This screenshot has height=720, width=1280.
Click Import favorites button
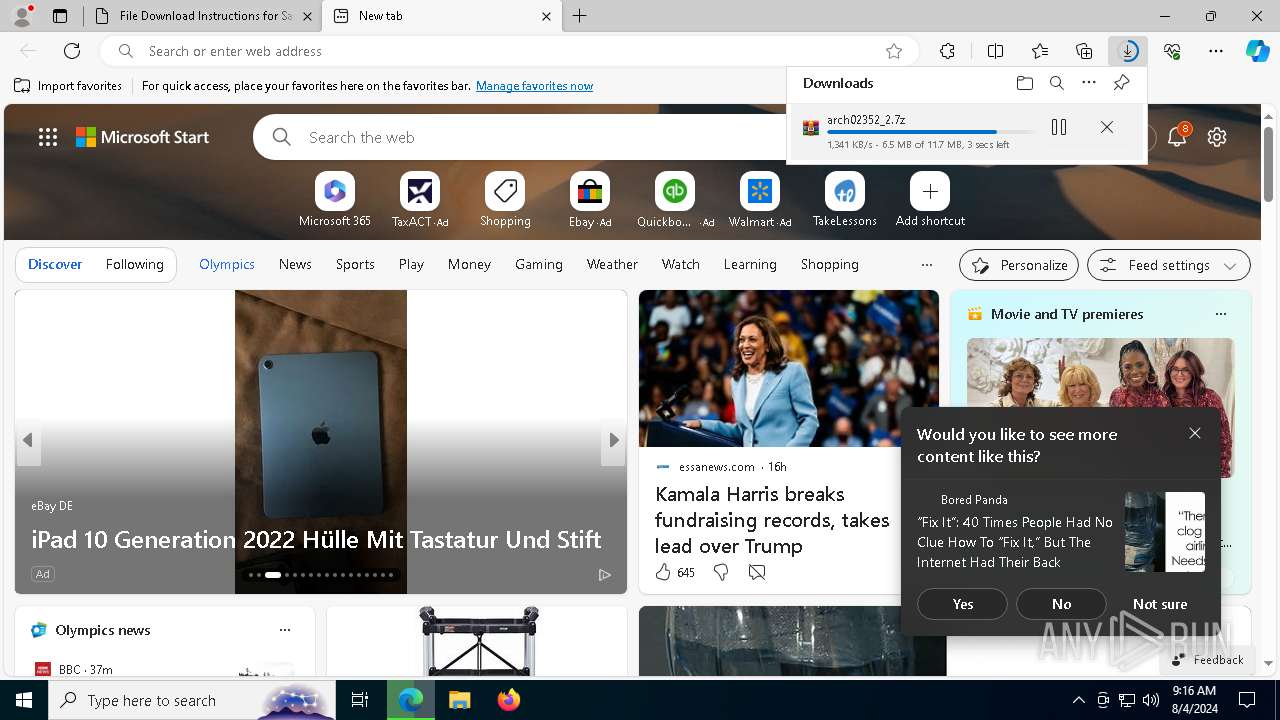coord(68,86)
